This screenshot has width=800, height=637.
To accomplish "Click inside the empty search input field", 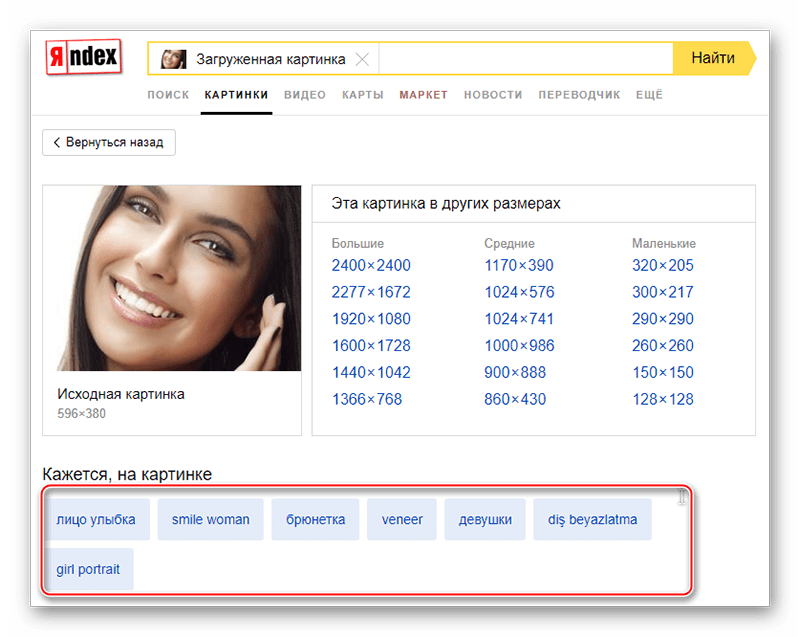I will [x=526, y=59].
